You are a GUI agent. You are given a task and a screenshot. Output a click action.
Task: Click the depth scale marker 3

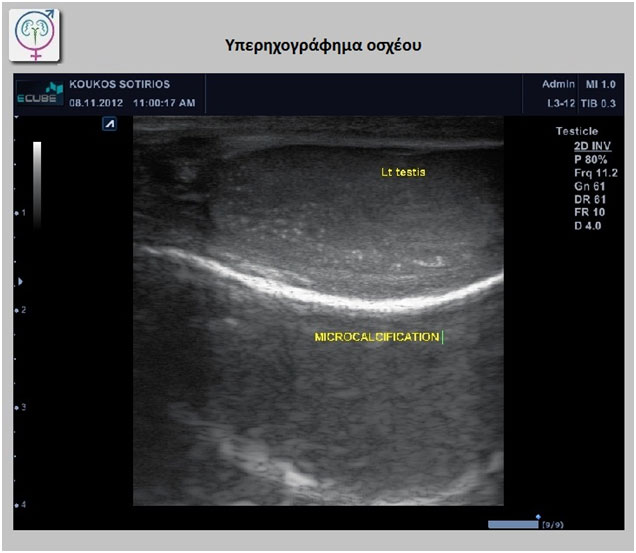tap(21, 407)
